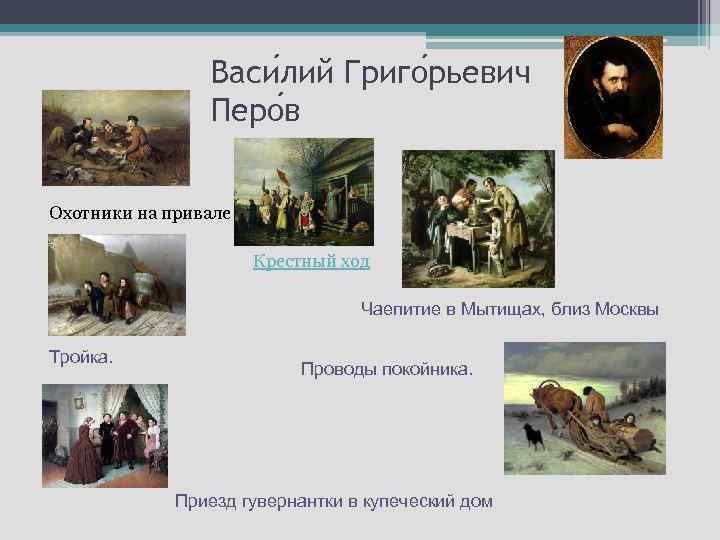The width and height of the screenshot is (720, 540).
Task: Click the Крестный ход procession painting image
Action: click(x=304, y=192)
